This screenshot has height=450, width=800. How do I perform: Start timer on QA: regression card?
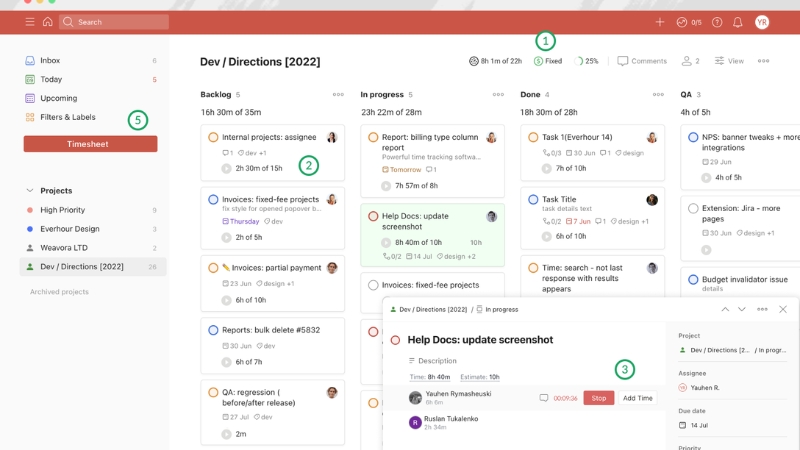pyautogui.click(x=227, y=434)
